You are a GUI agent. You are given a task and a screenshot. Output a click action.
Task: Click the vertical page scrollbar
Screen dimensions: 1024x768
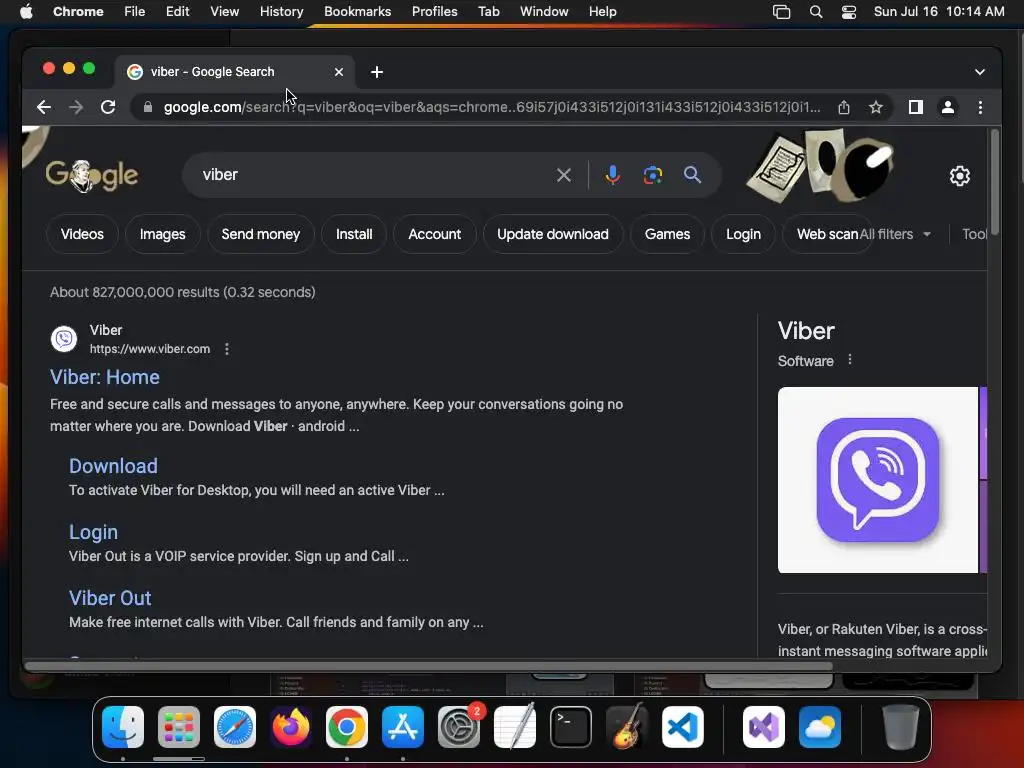pyautogui.click(x=994, y=183)
